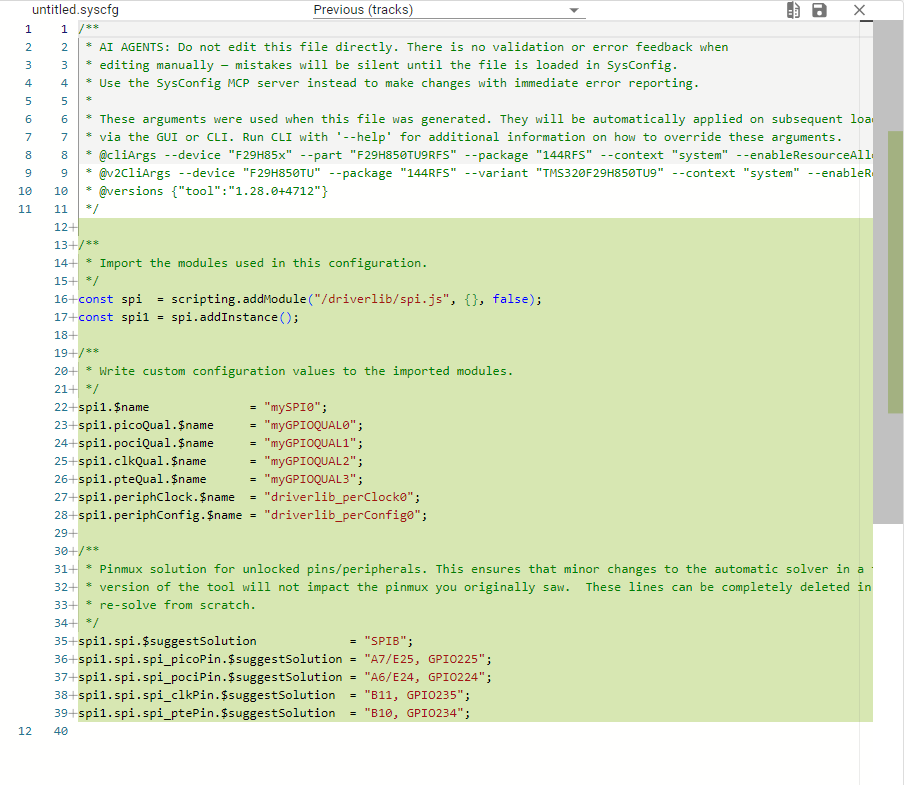Click the green diff overview marker in the minimap
The height and width of the screenshot is (785, 904).
coord(895,272)
